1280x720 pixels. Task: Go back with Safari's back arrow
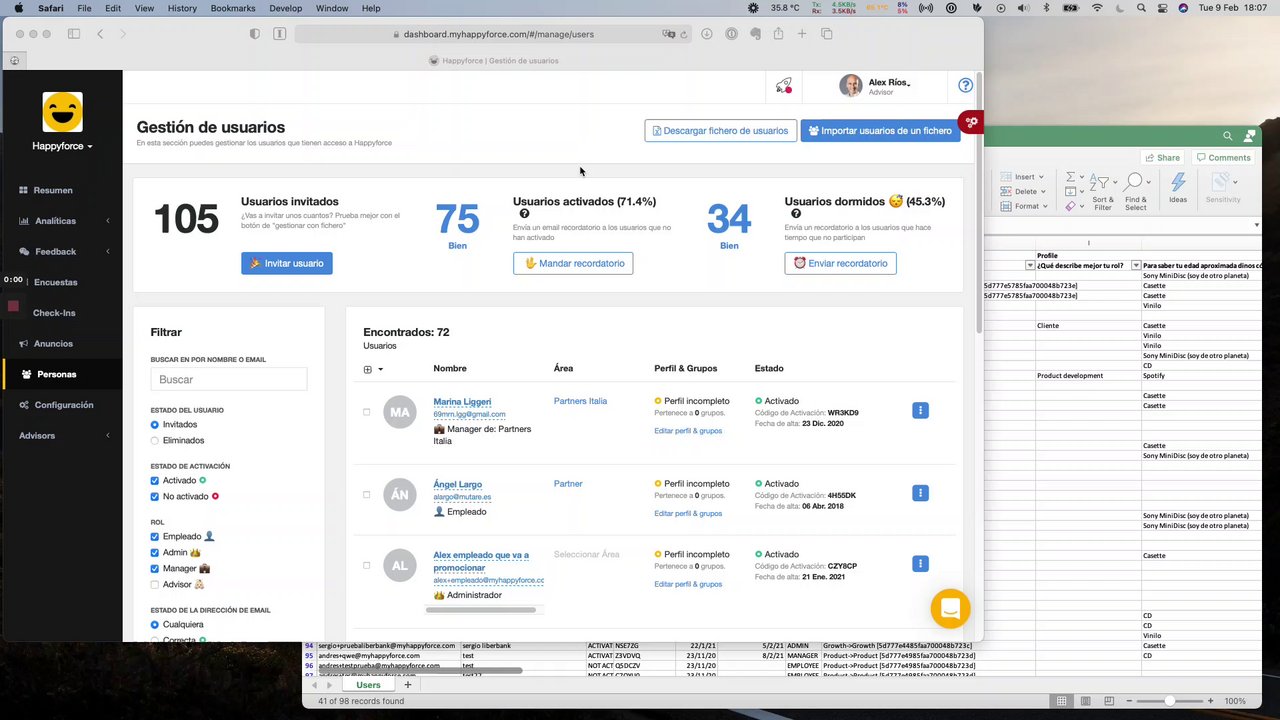(100, 34)
